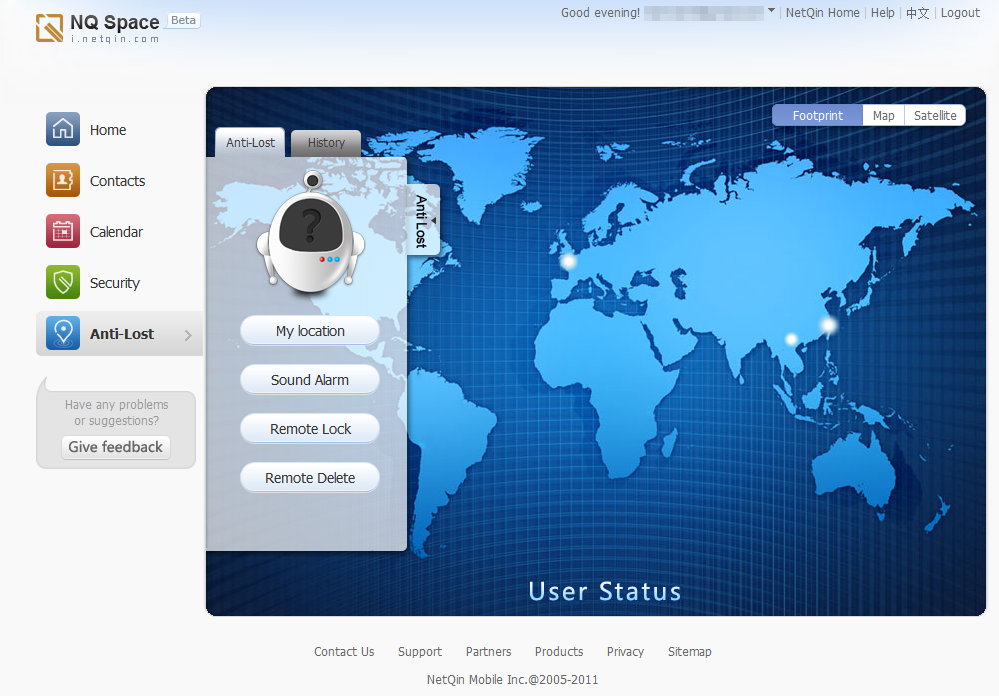
Task: Click the Logout link
Action: point(959,12)
